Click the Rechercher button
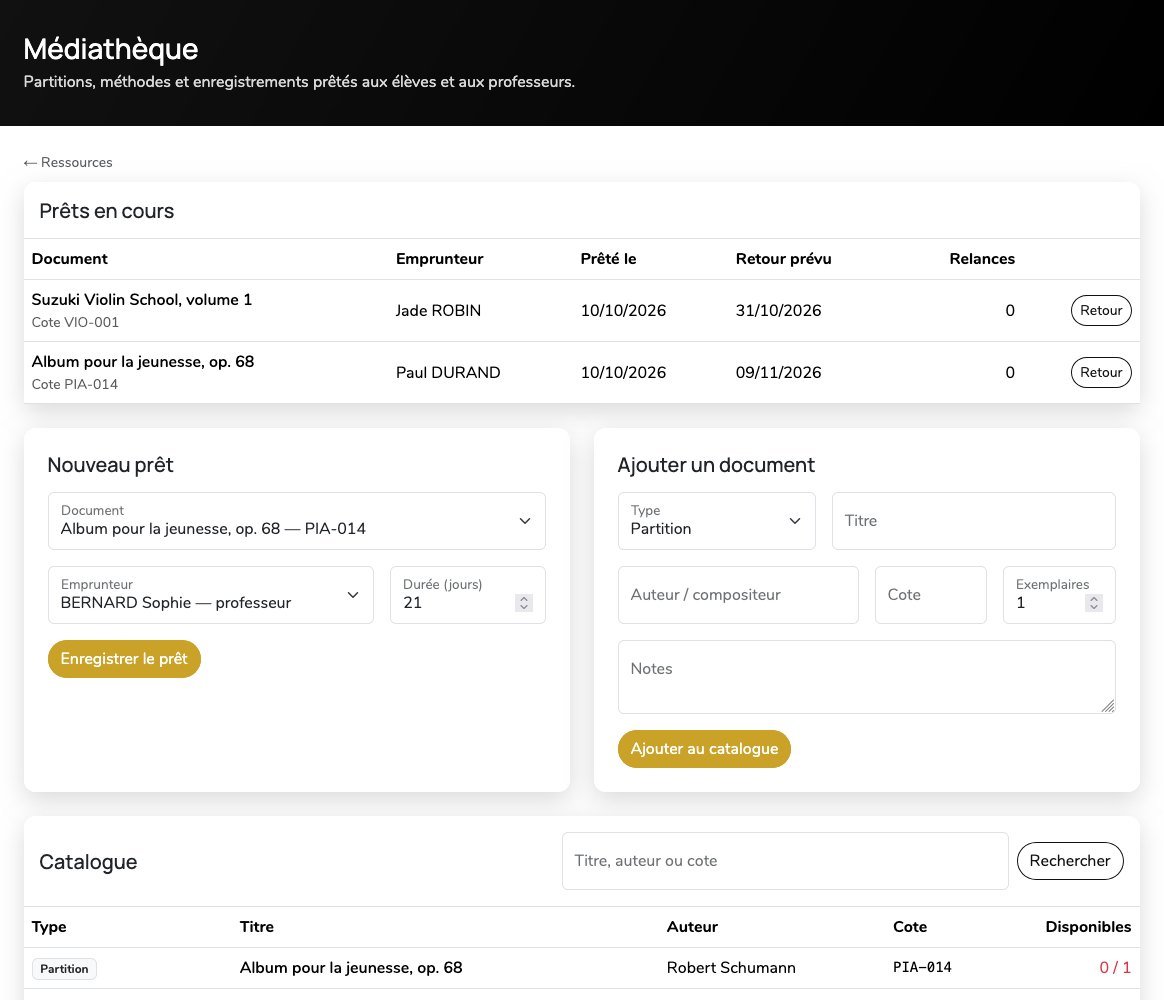 [x=1070, y=861]
